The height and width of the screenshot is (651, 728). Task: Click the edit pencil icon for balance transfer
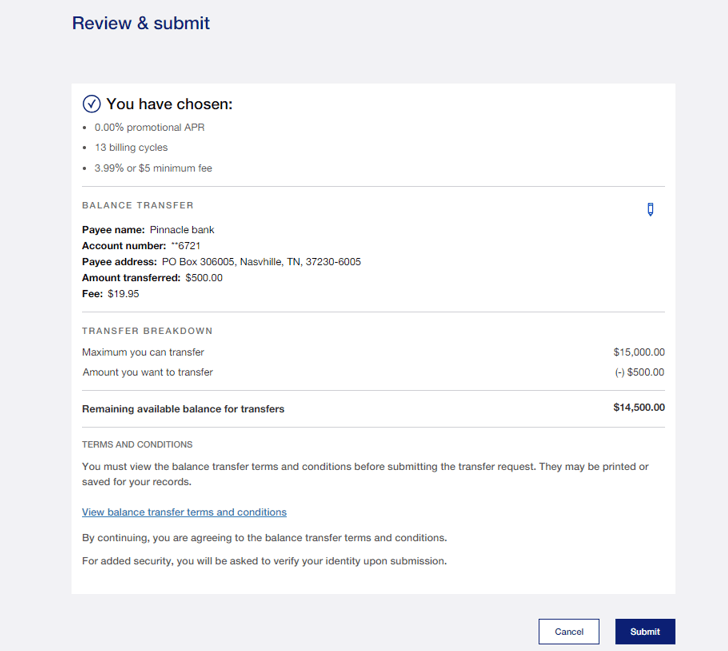(x=650, y=209)
